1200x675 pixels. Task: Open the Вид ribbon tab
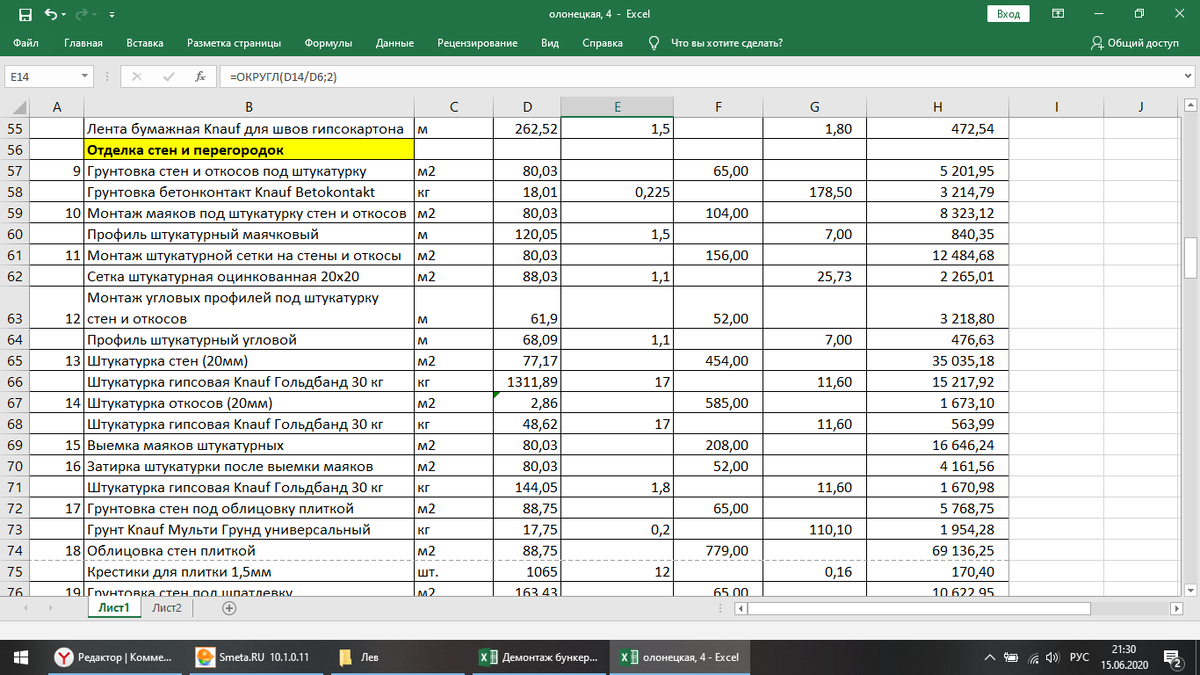(550, 43)
